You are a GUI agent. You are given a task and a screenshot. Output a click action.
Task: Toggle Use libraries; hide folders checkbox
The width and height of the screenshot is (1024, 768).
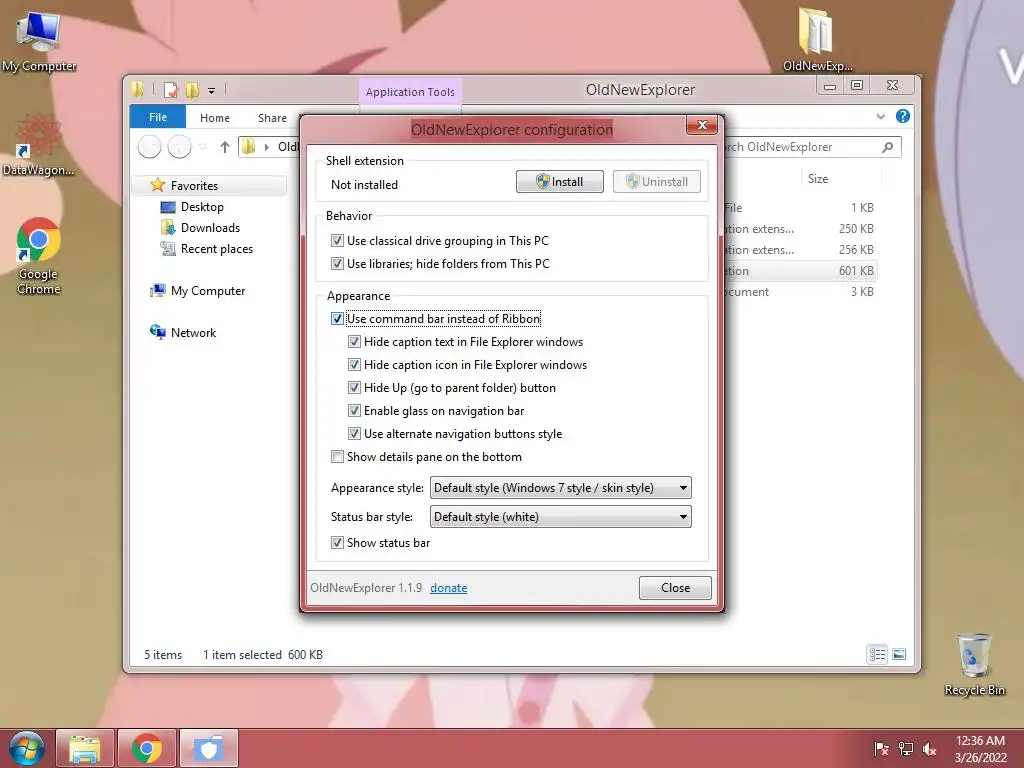[x=337, y=264]
